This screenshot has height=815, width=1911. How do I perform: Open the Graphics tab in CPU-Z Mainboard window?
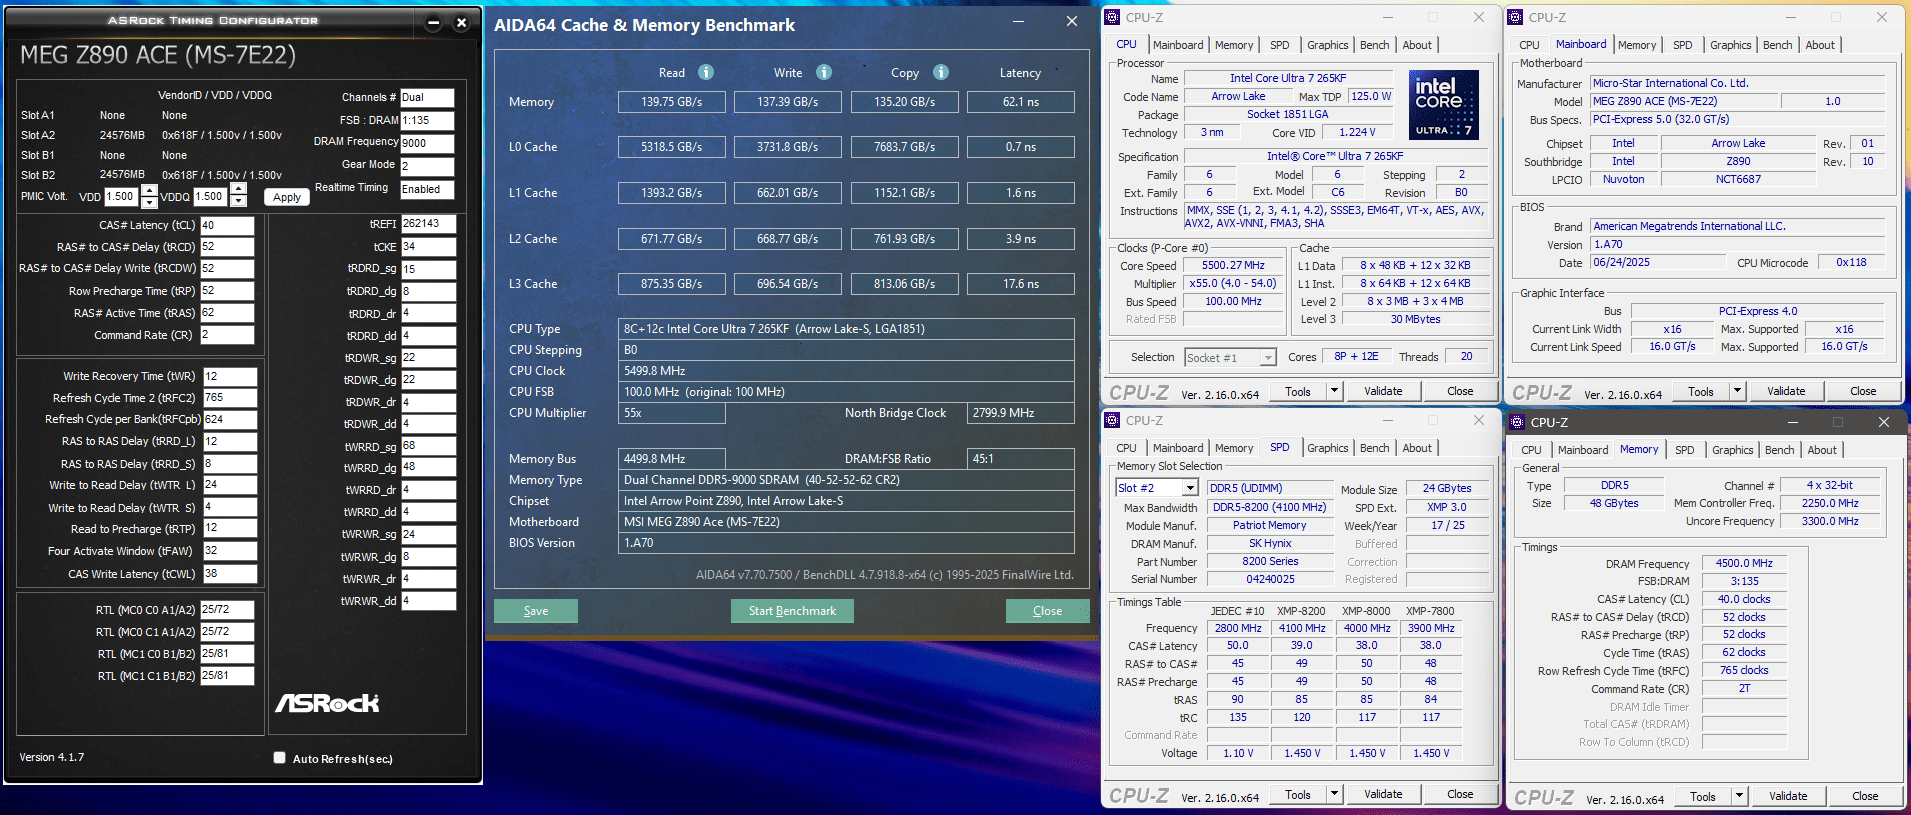pyautogui.click(x=1730, y=45)
